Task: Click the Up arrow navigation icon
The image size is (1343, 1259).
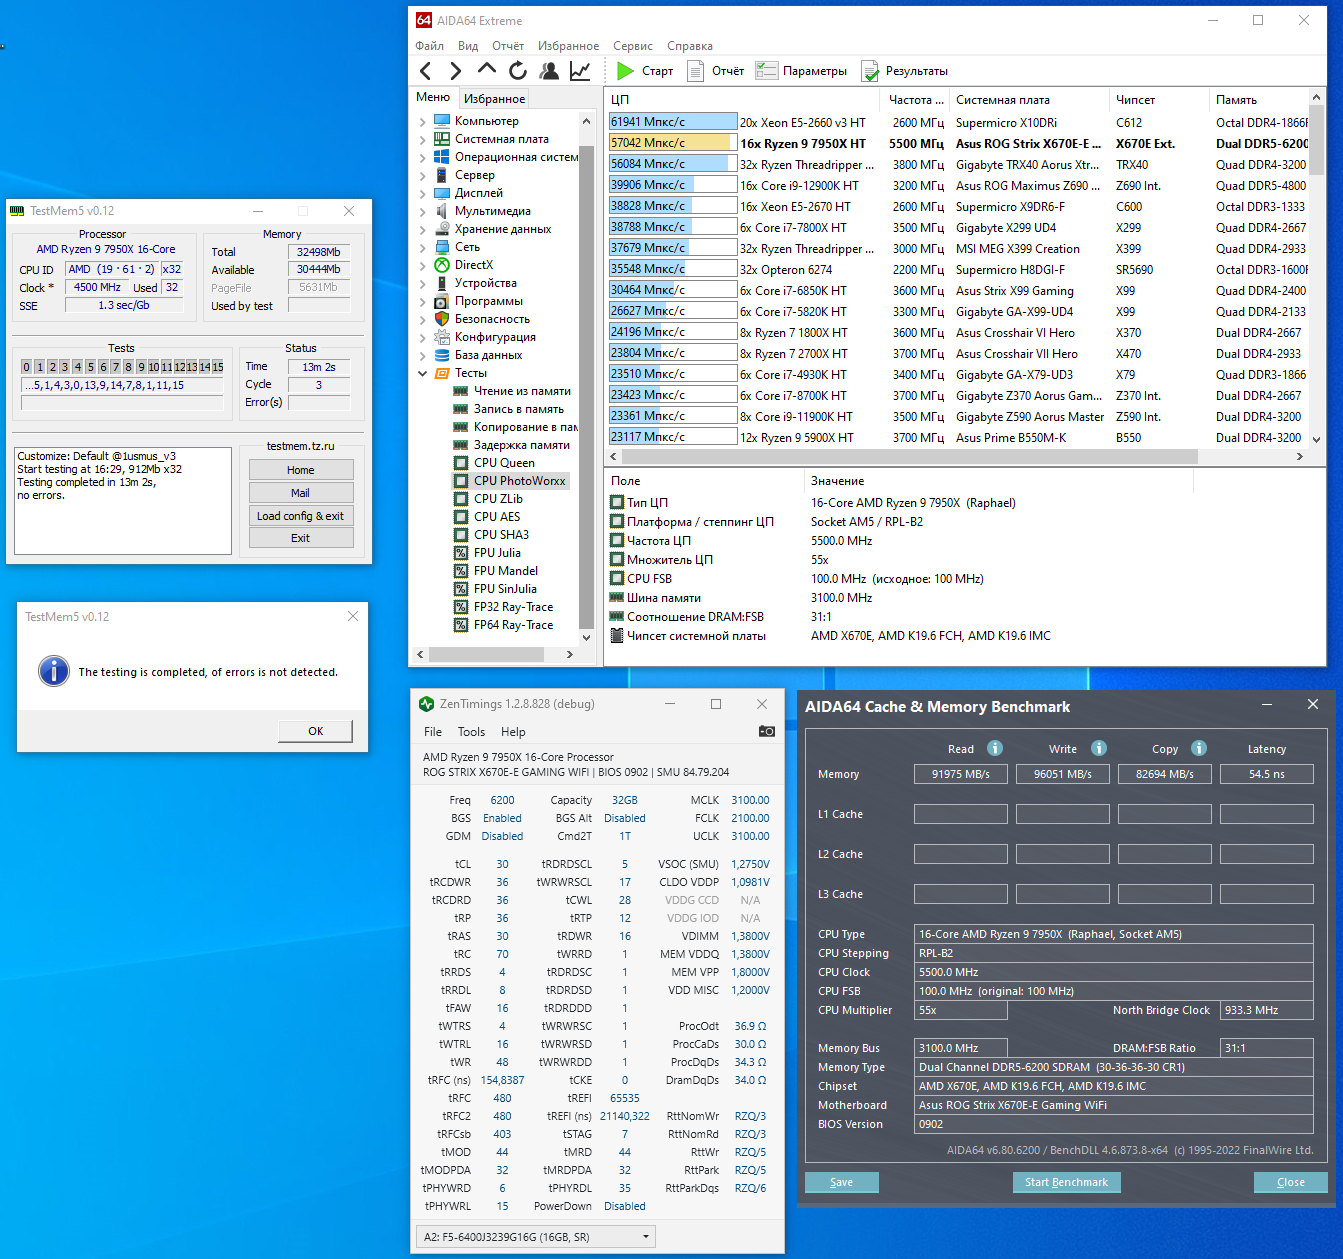Action: (487, 70)
